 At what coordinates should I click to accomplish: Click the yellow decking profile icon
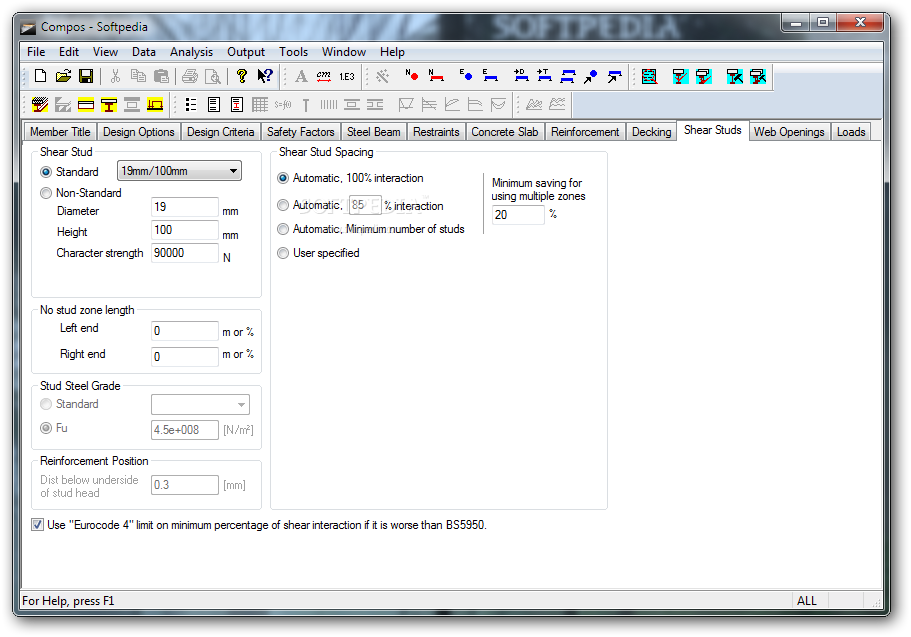pyautogui.click(x=155, y=105)
